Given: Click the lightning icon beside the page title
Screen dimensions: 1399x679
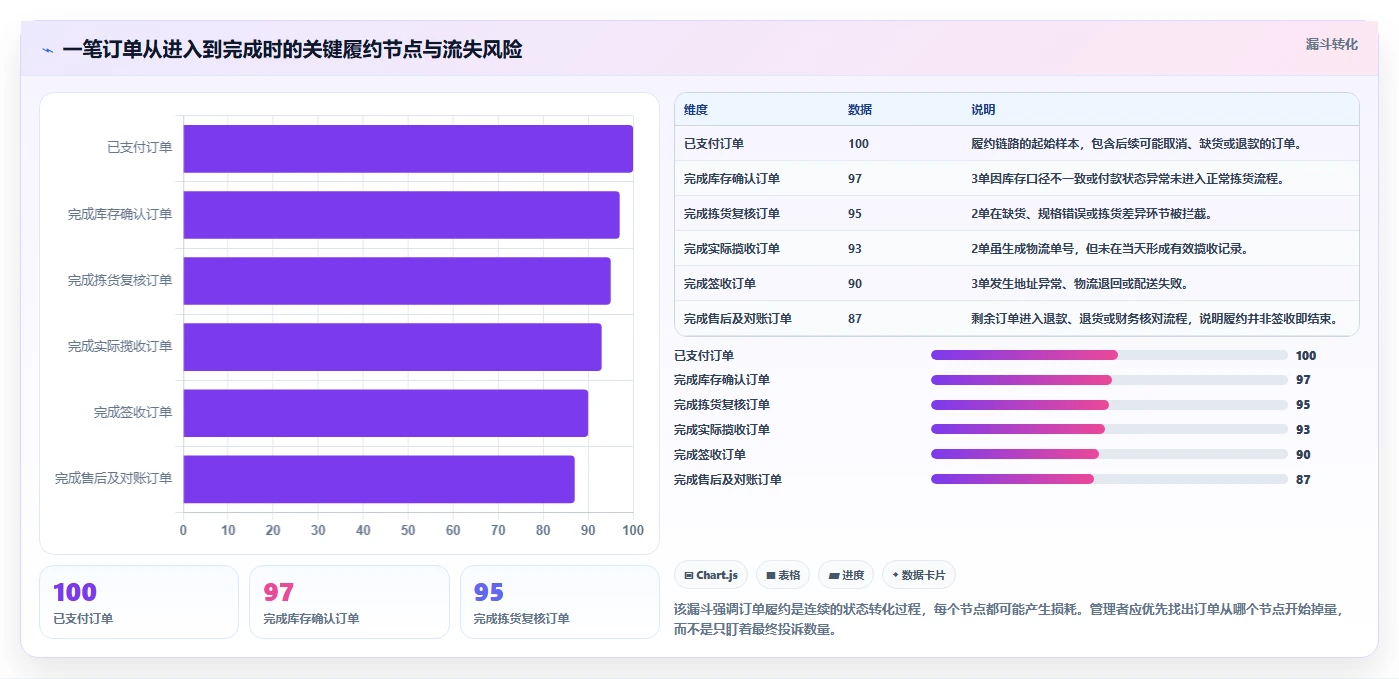Looking at the screenshot, I should (47, 50).
